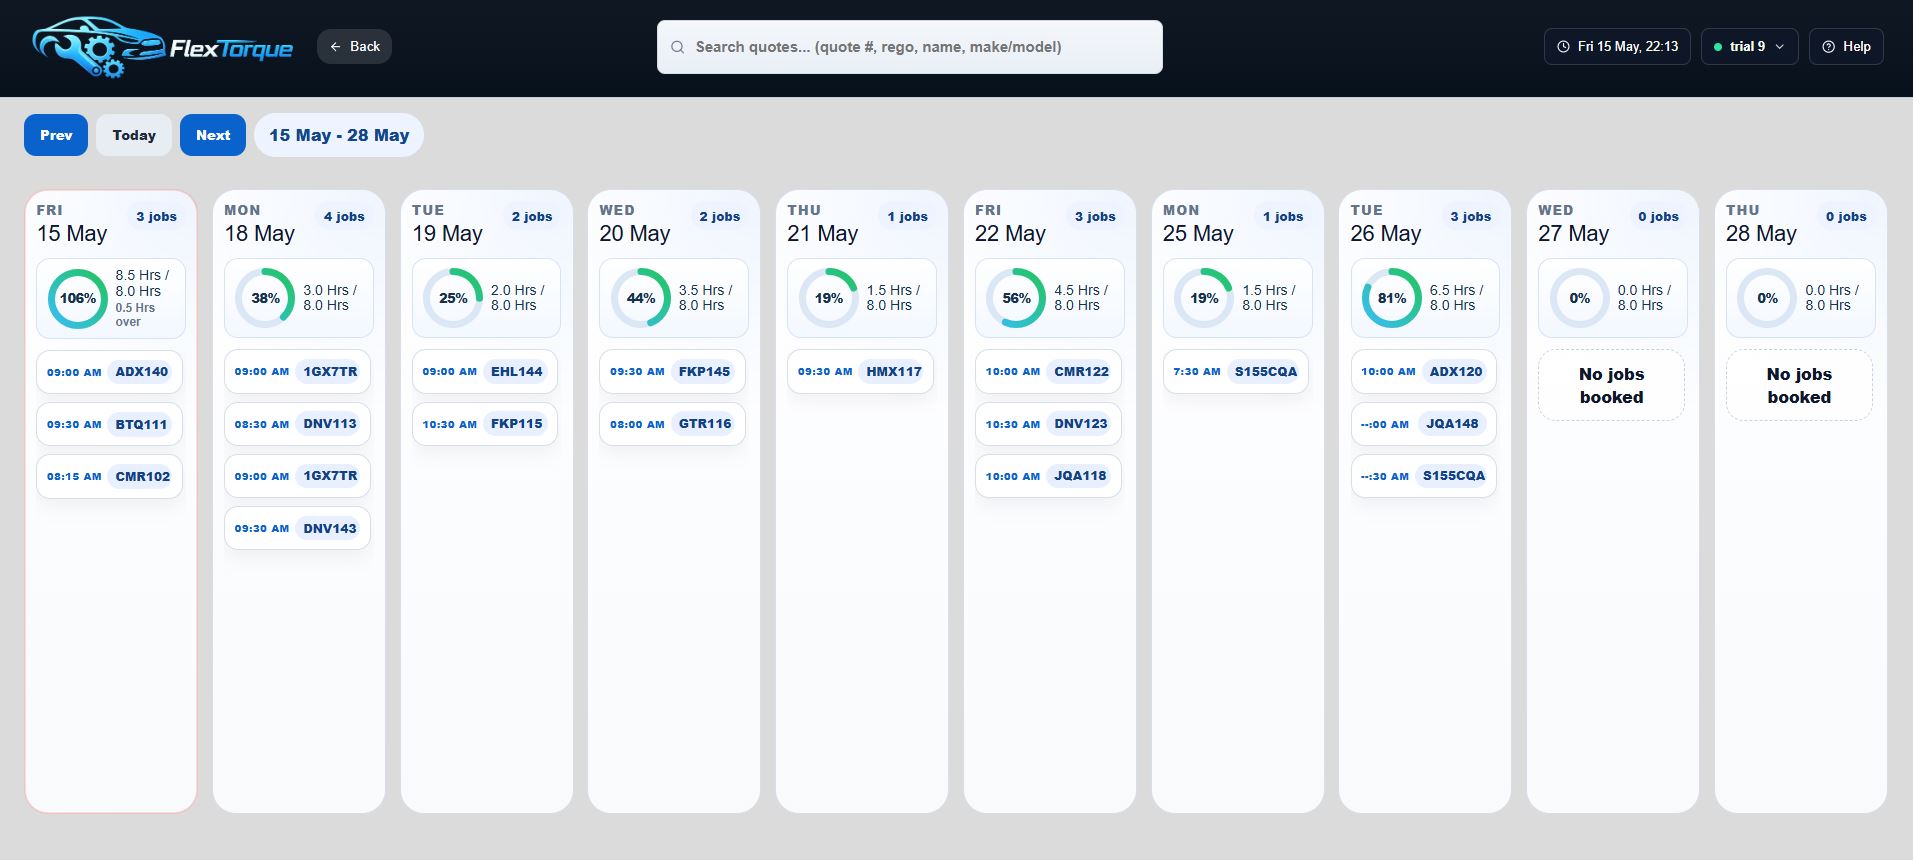1913x860 pixels.
Task: Open the DNV143 job
Action: pyautogui.click(x=297, y=529)
